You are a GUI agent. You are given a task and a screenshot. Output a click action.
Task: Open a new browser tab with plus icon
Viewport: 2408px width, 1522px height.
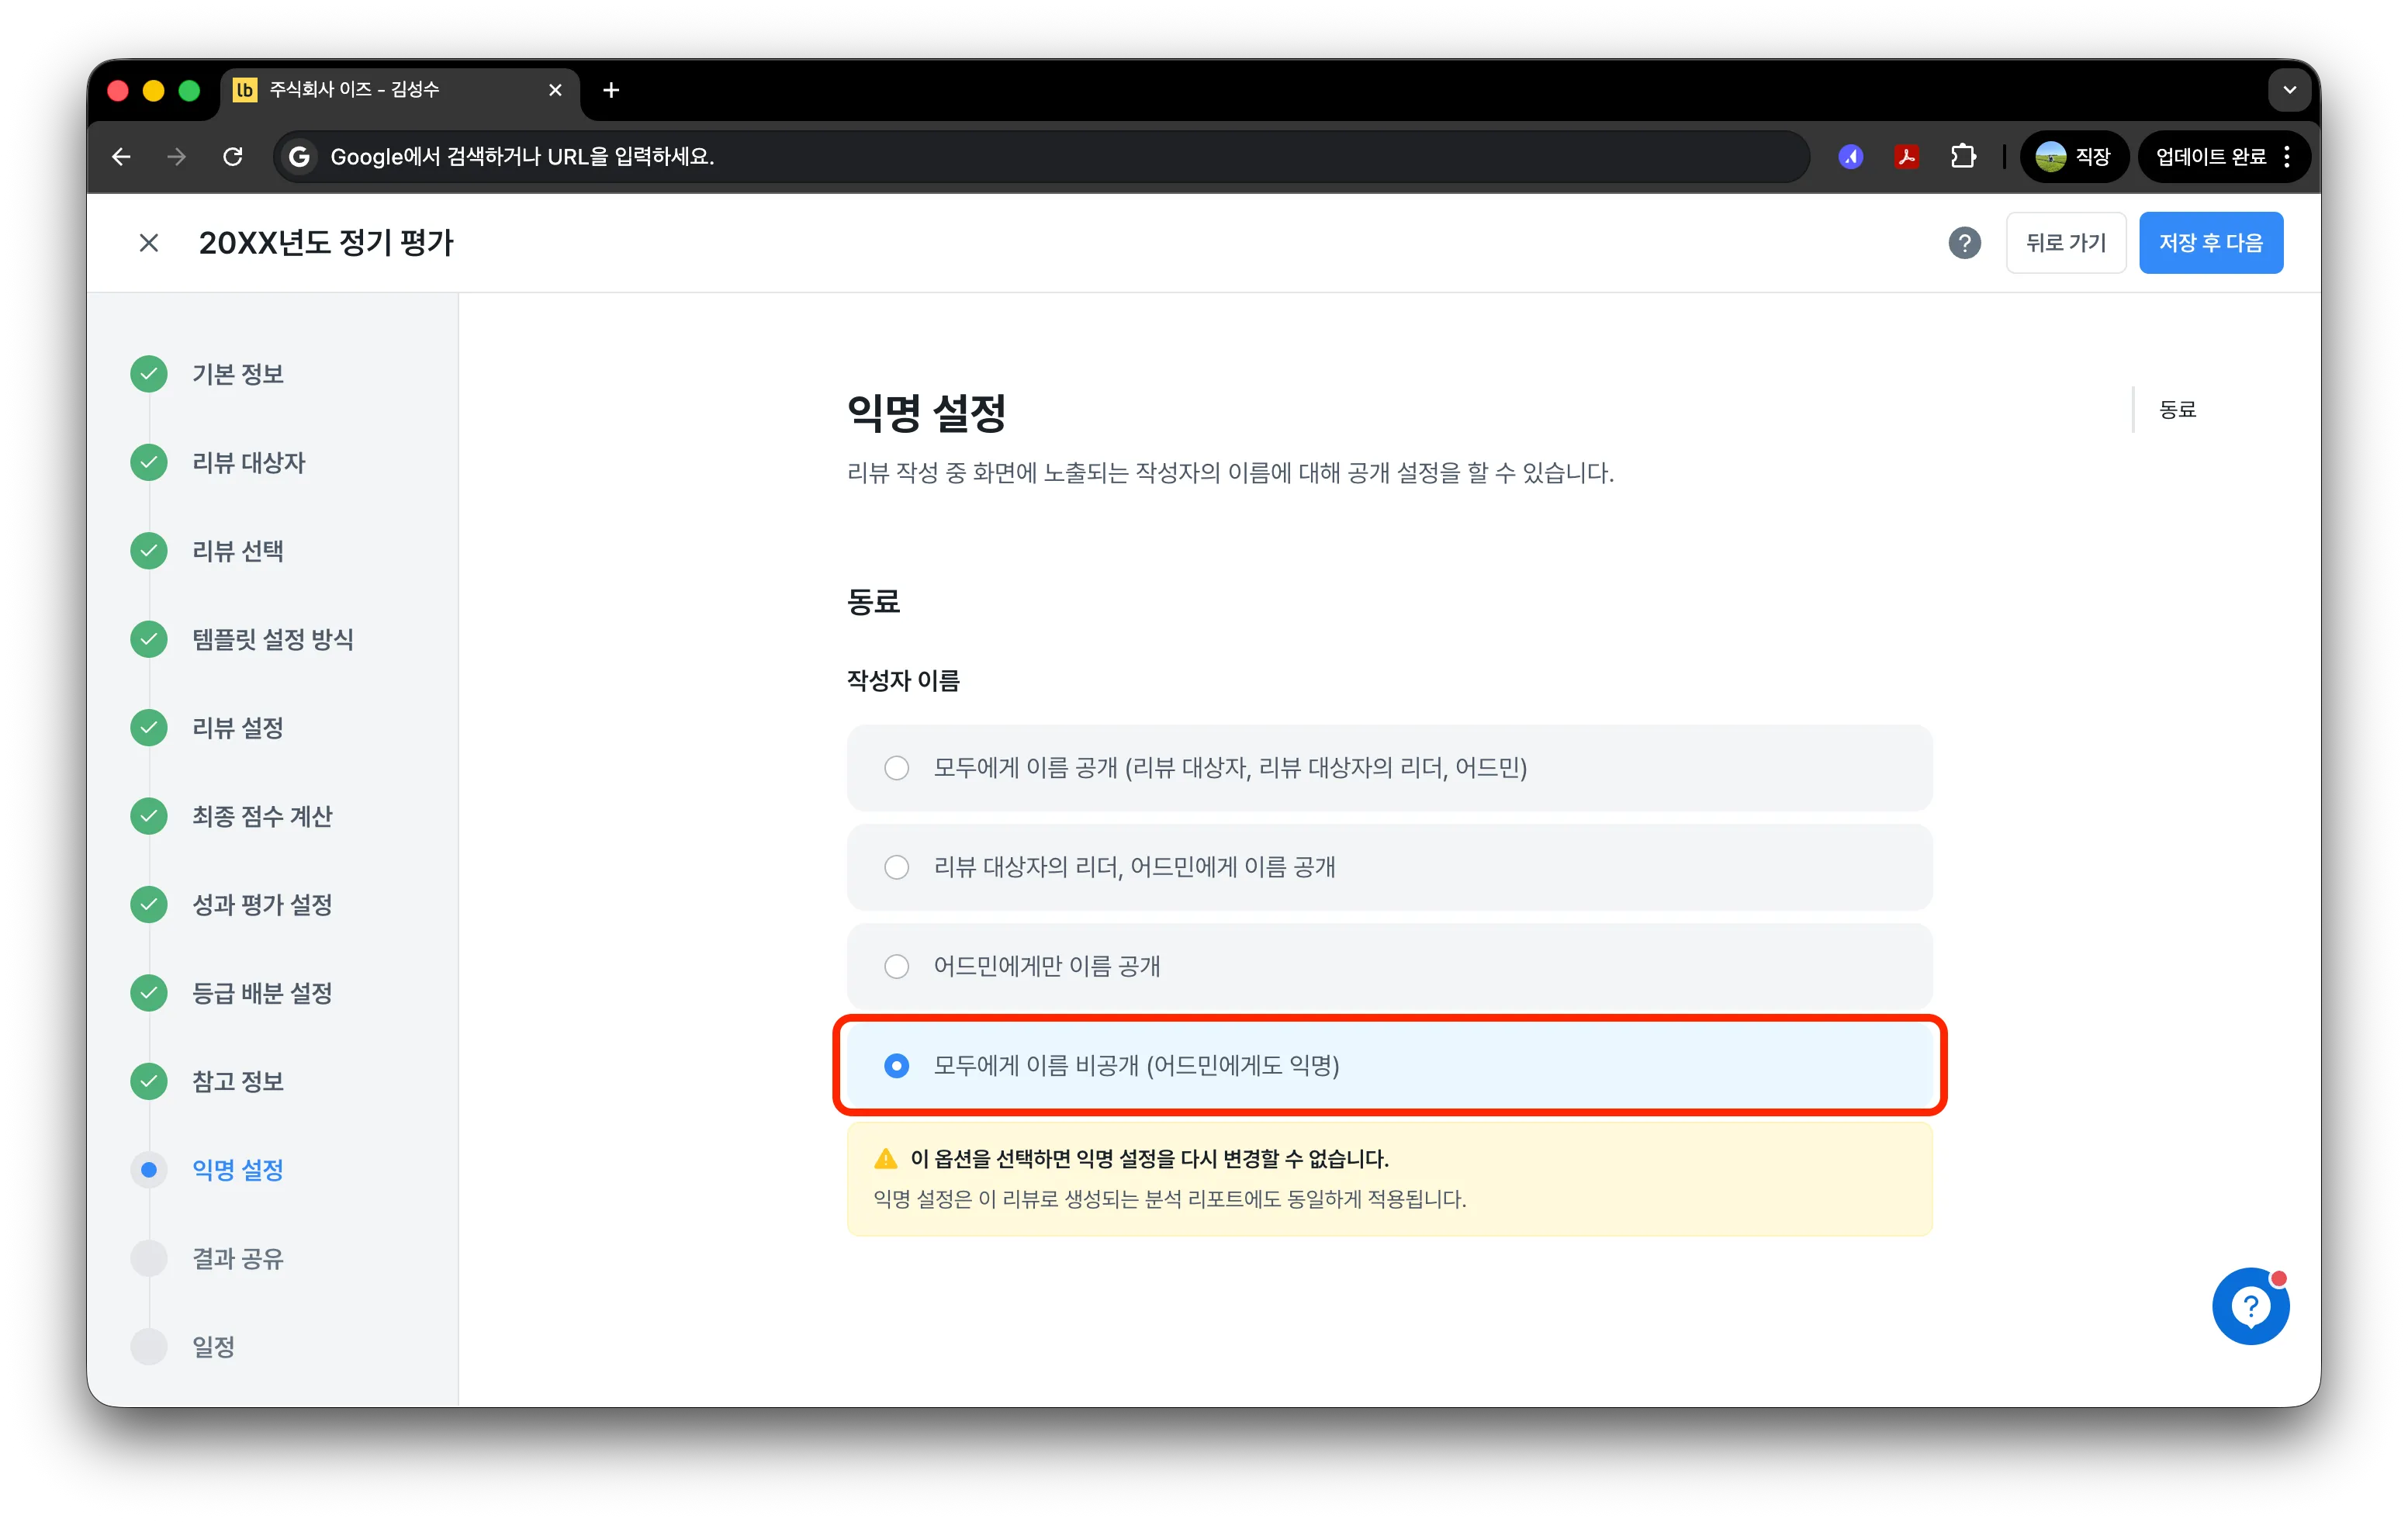click(611, 90)
